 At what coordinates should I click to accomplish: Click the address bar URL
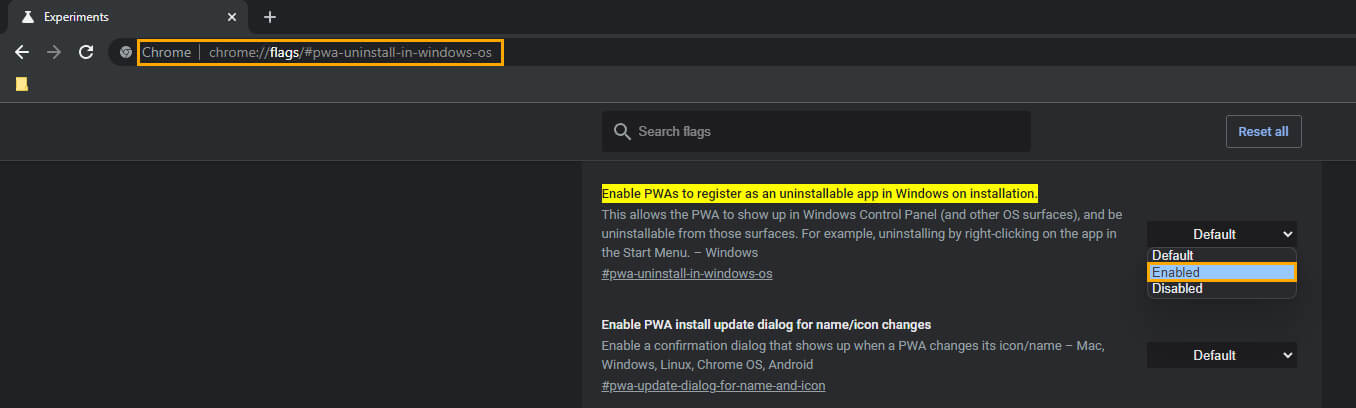350,52
